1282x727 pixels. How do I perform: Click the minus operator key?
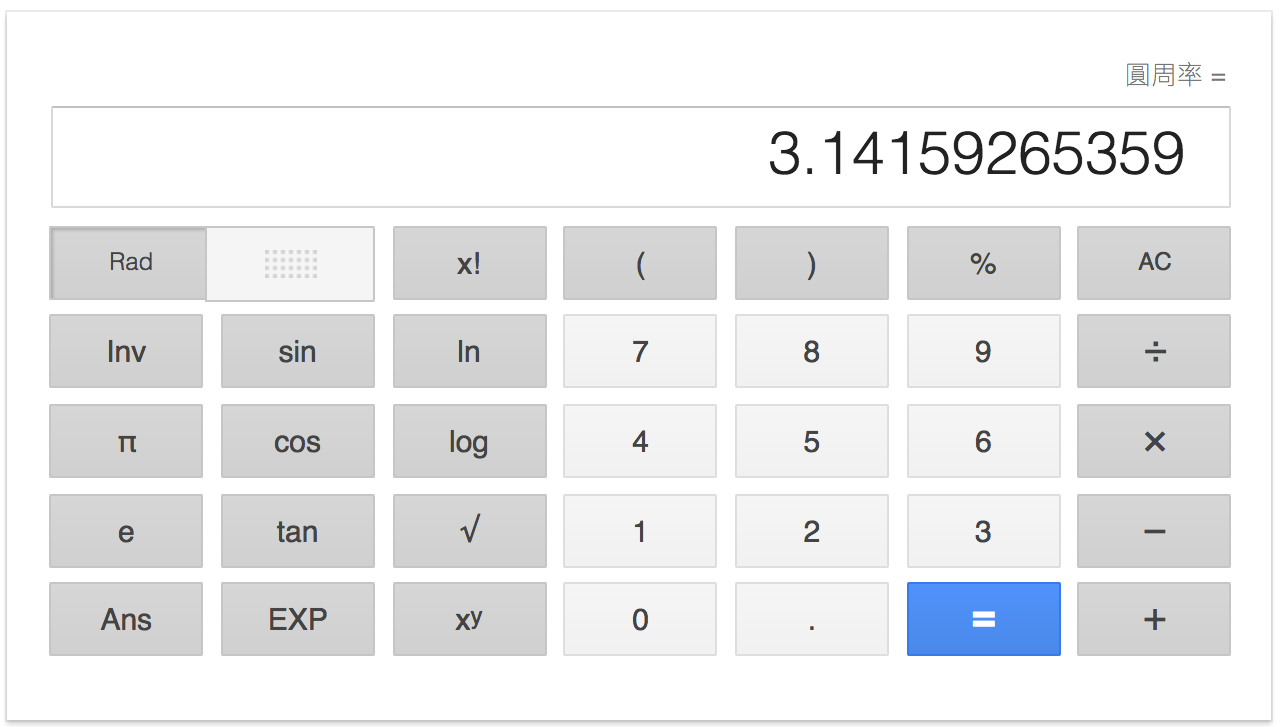(1153, 531)
